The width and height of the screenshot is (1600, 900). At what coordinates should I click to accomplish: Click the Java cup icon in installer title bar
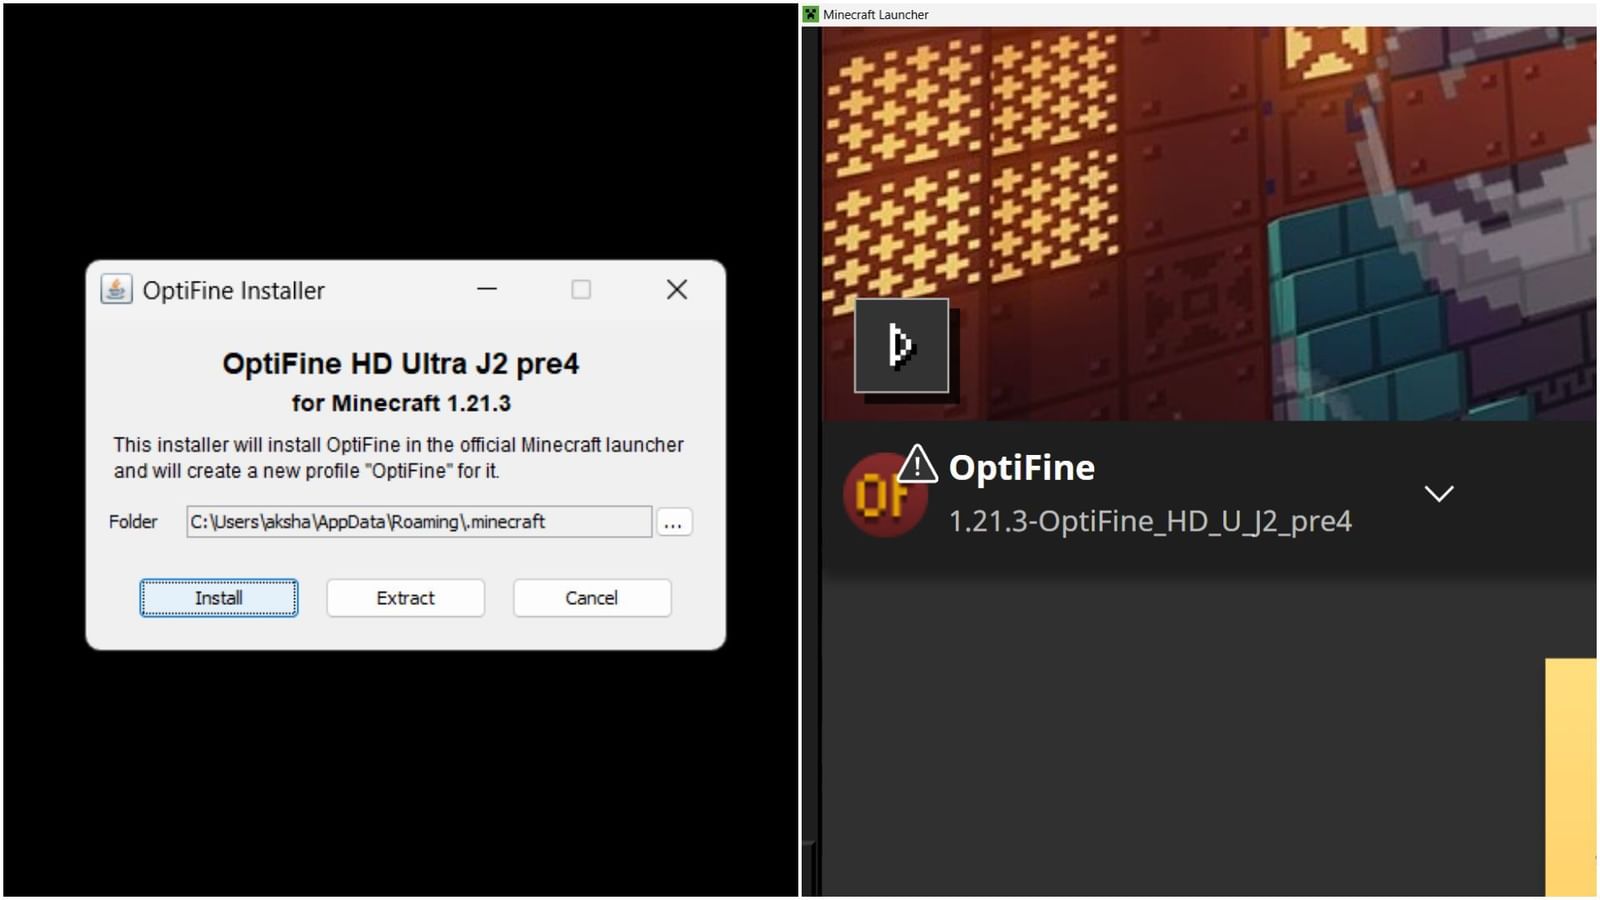tap(115, 290)
